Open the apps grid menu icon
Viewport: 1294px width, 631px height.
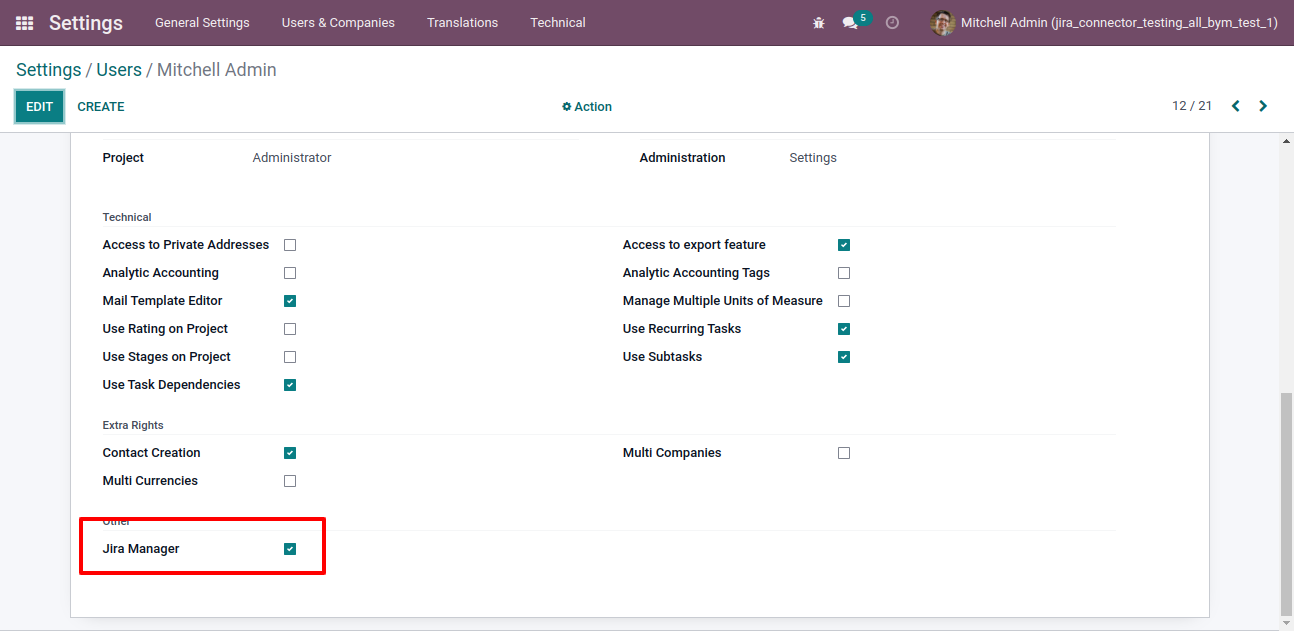click(24, 22)
